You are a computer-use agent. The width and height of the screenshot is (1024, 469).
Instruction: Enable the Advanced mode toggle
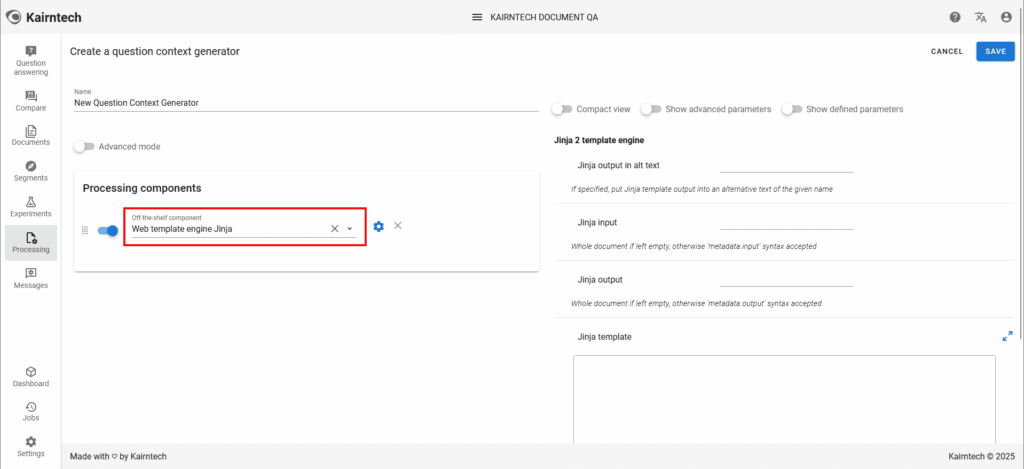[x=84, y=146]
